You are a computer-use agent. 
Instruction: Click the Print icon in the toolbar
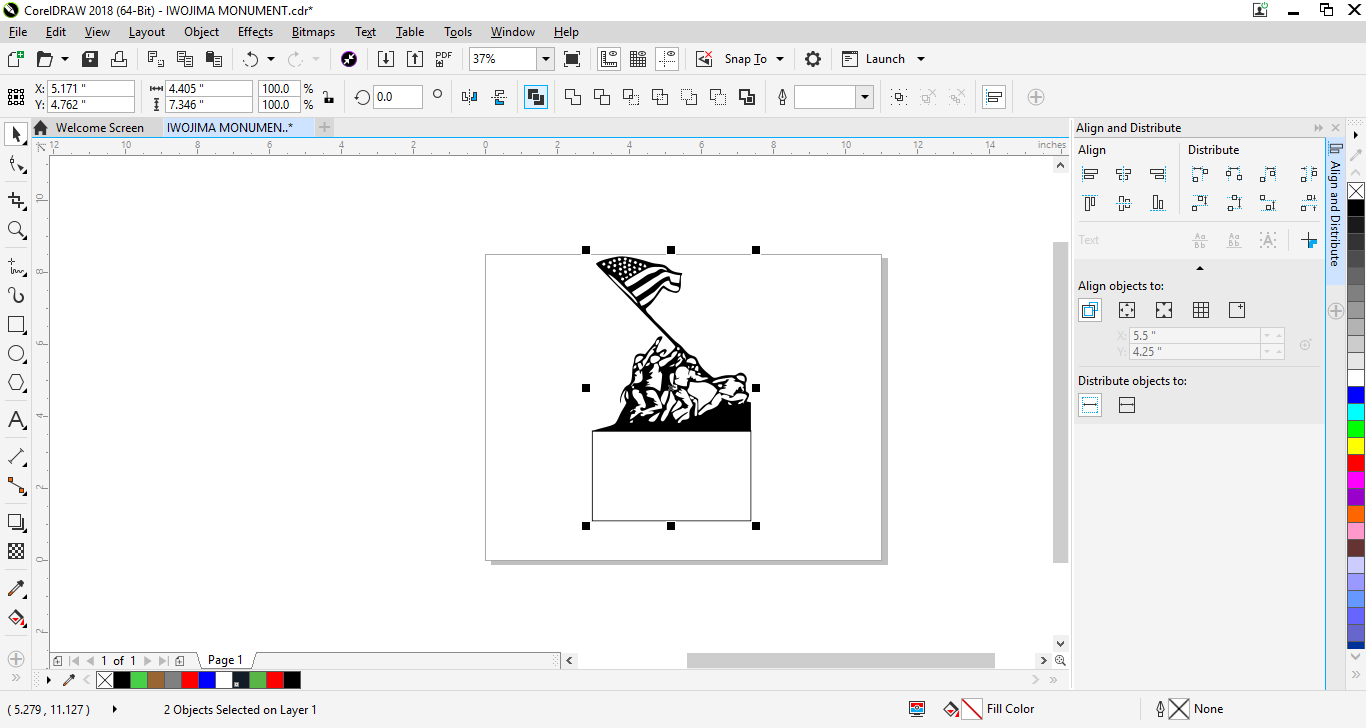pyautogui.click(x=119, y=59)
